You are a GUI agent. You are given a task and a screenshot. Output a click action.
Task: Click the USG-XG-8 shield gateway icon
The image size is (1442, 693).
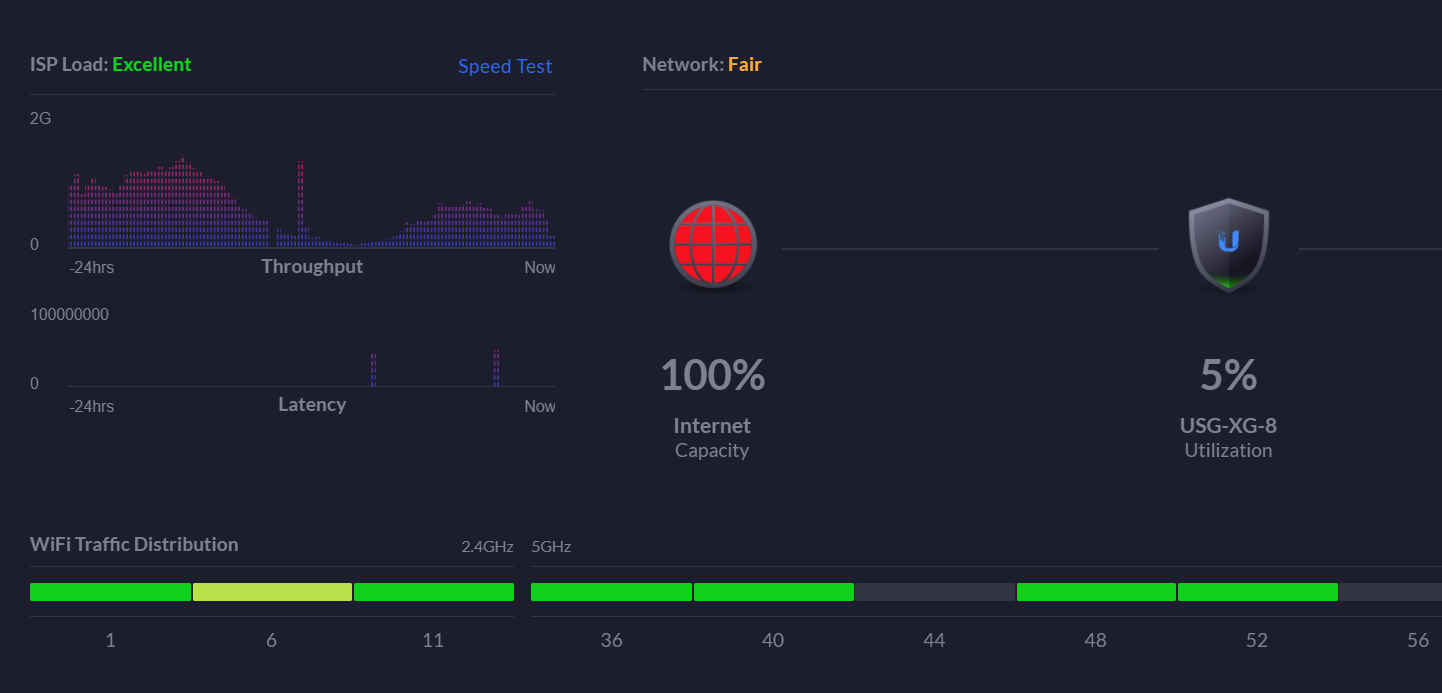tap(1228, 245)
